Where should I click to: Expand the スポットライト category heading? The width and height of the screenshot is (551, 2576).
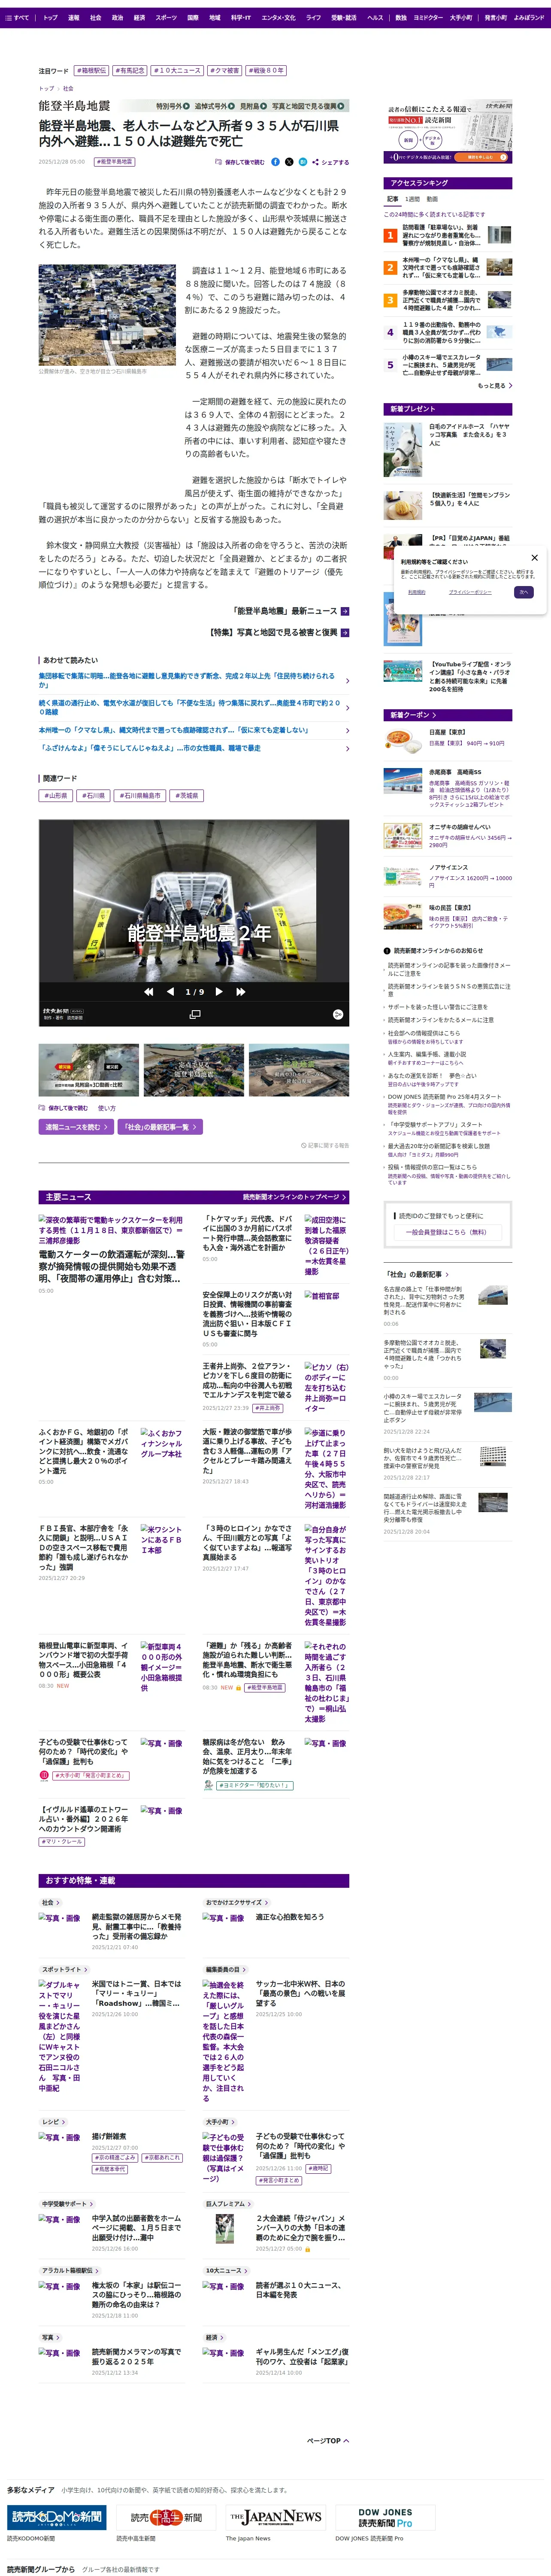coord(65,1970)
